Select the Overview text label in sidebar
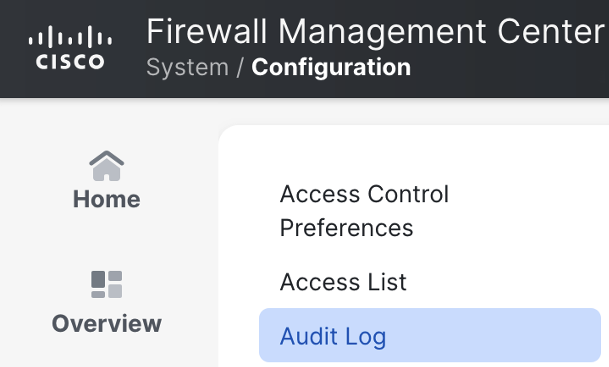 tap(106, 324)
